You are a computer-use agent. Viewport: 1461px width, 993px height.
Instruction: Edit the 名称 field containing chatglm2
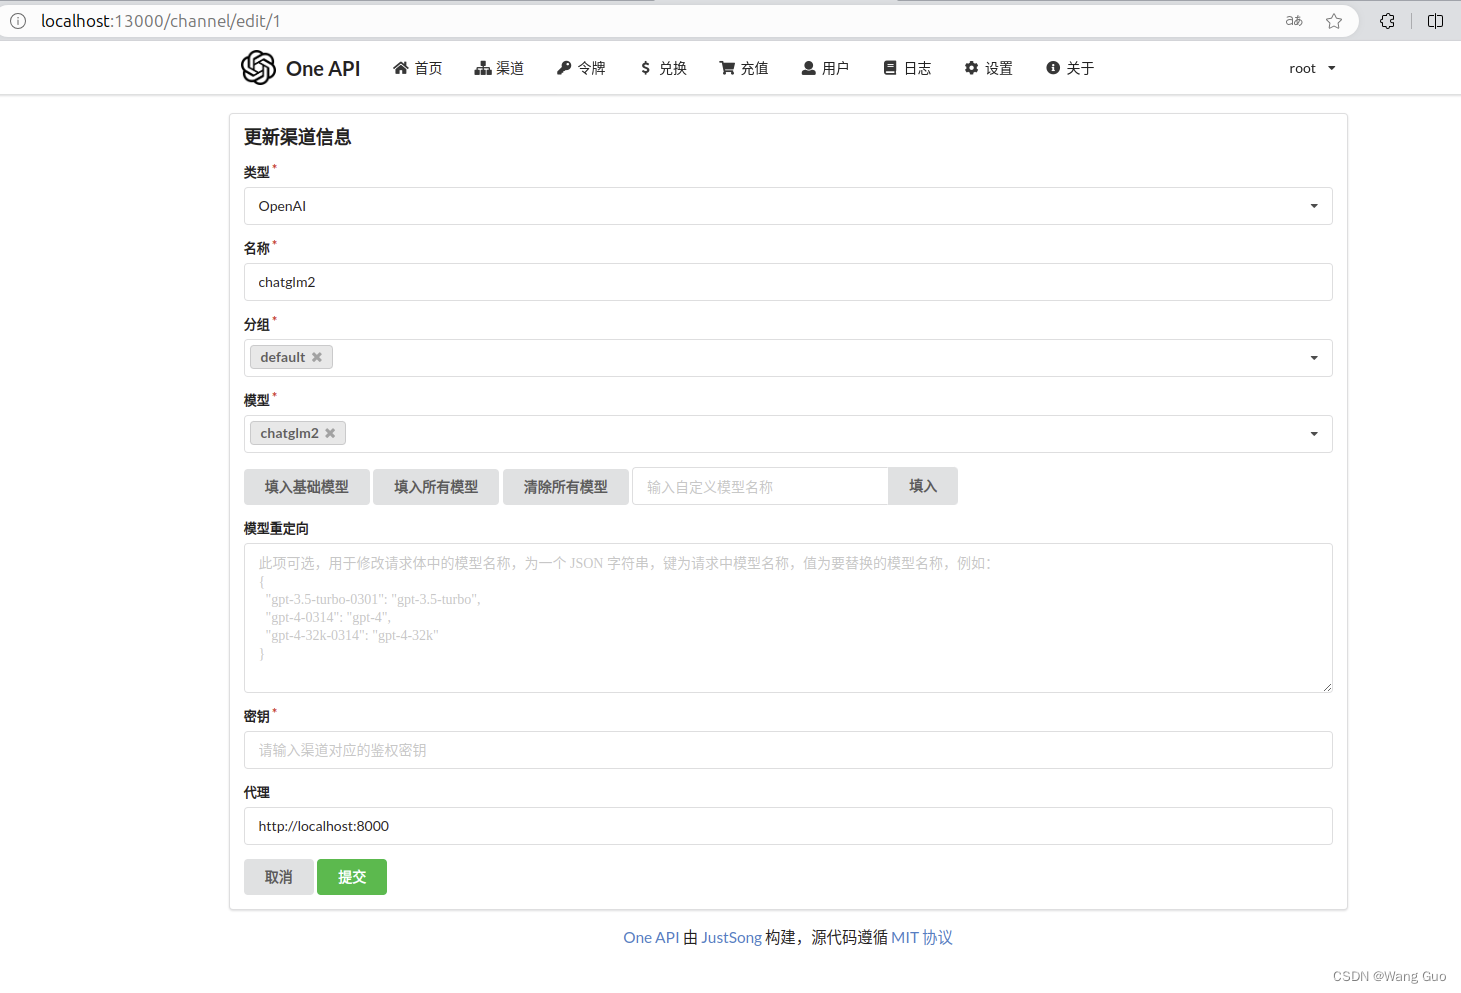[x=788, y=282]
